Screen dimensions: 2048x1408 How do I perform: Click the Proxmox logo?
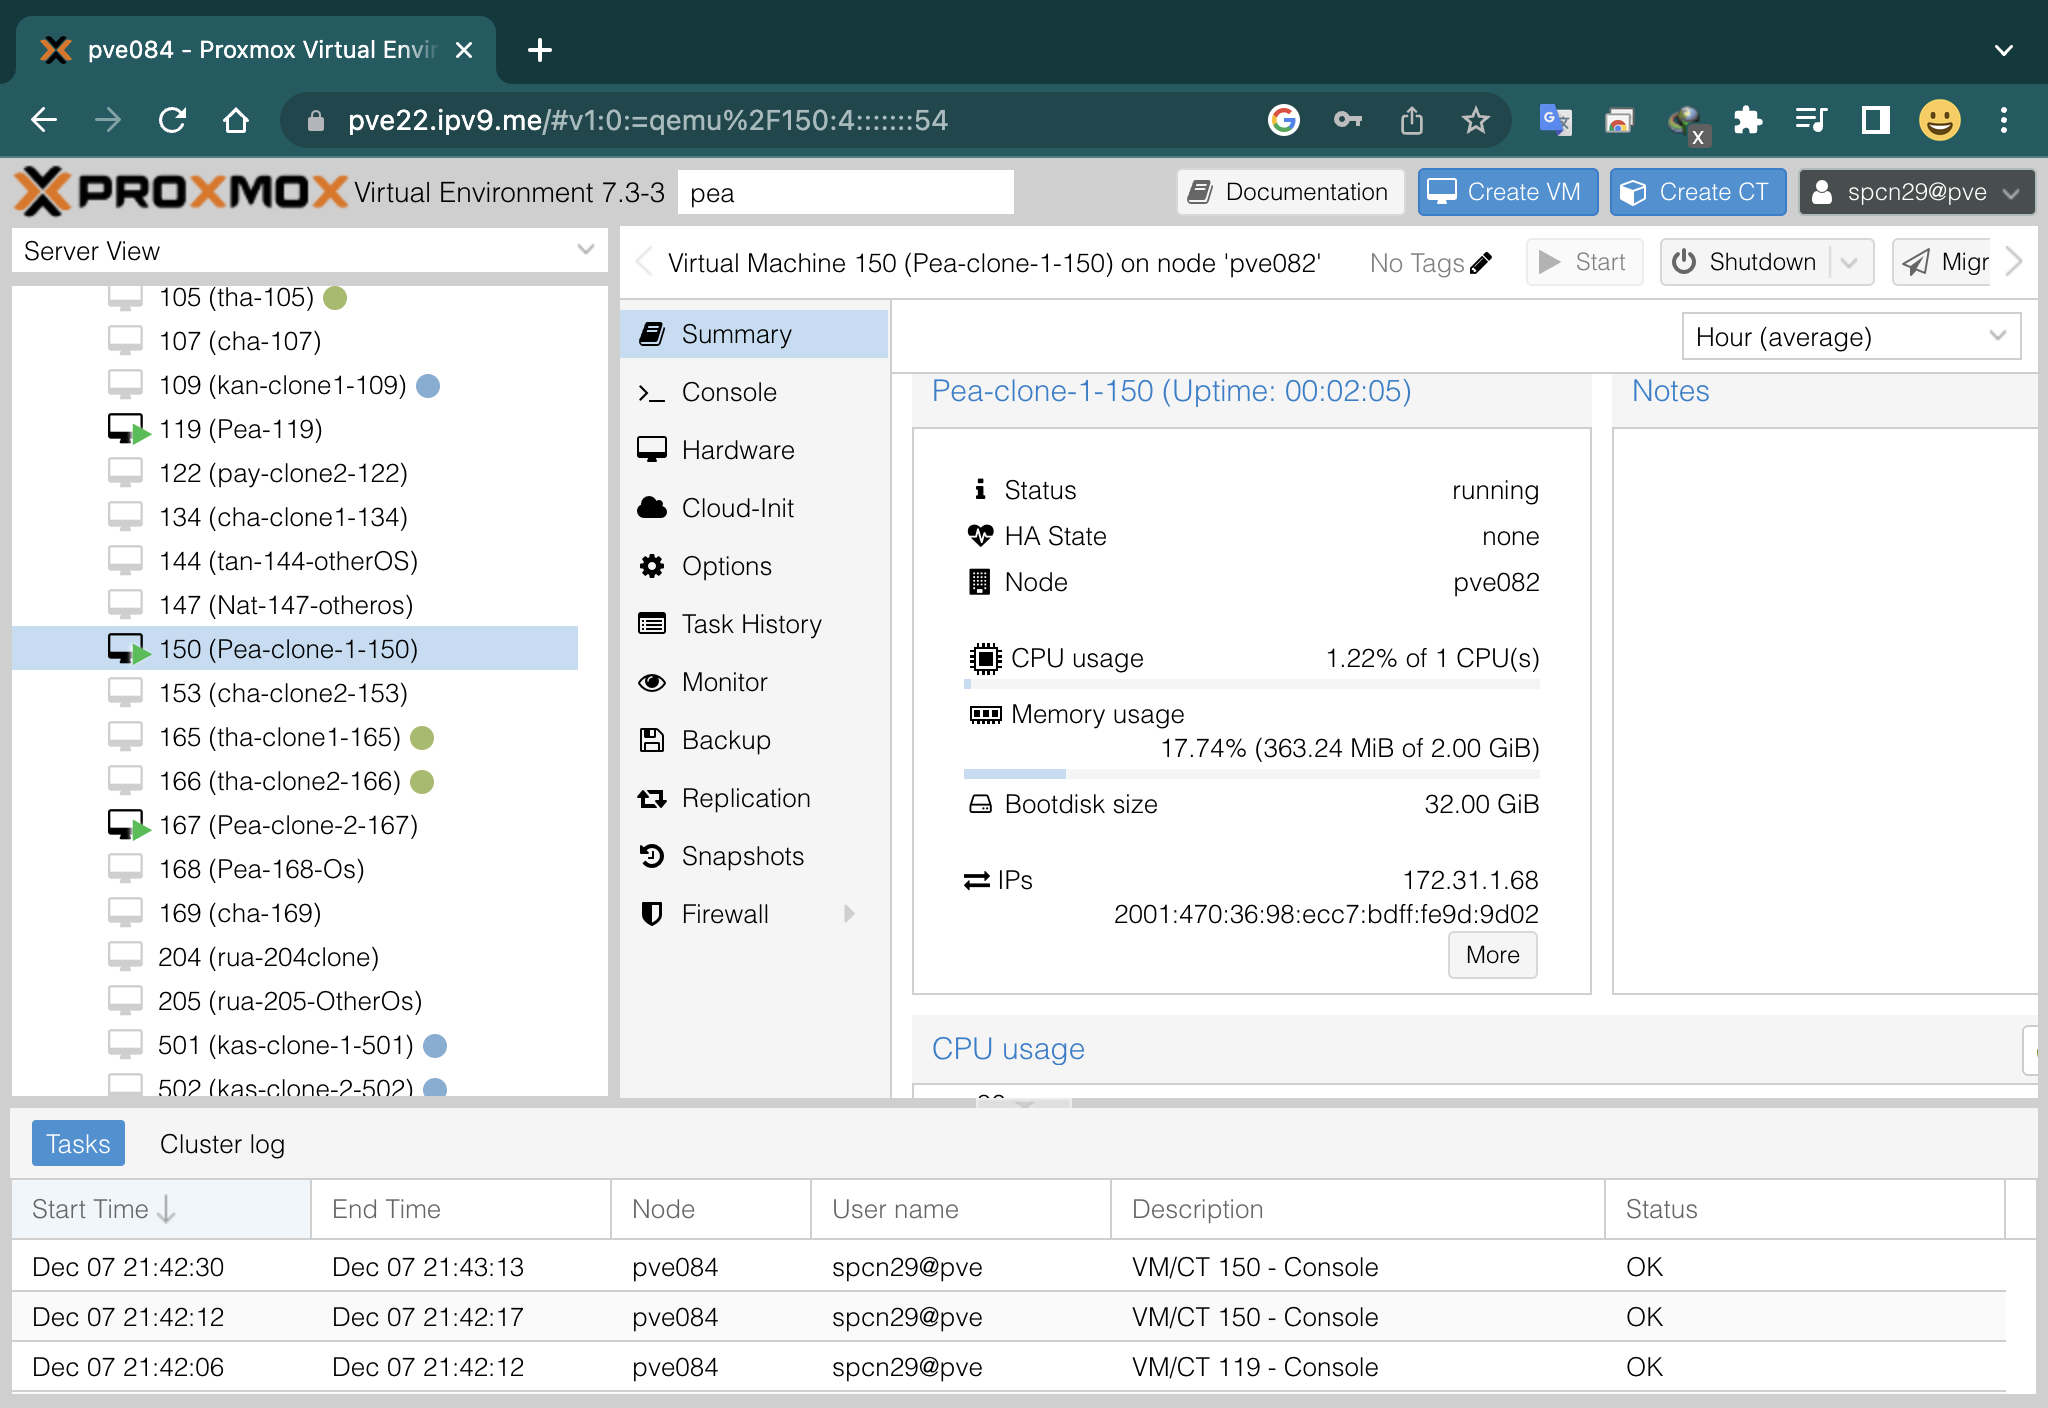[180, 191]
